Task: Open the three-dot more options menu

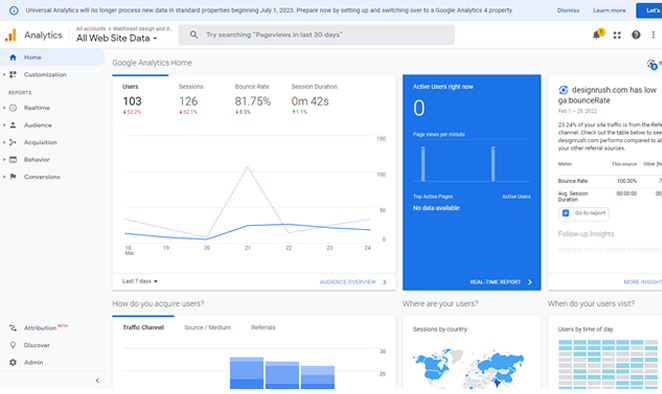Action: pos(653,35)
